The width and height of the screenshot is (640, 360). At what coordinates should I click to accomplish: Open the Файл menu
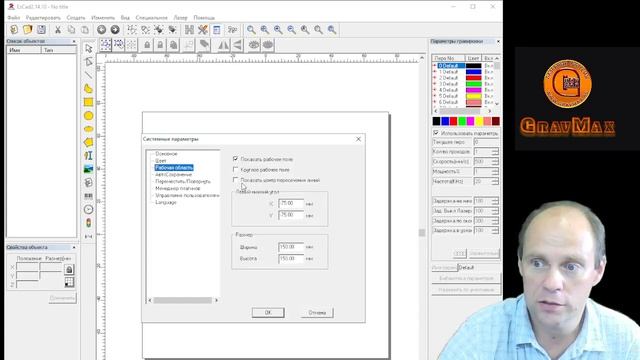point(14,18)
